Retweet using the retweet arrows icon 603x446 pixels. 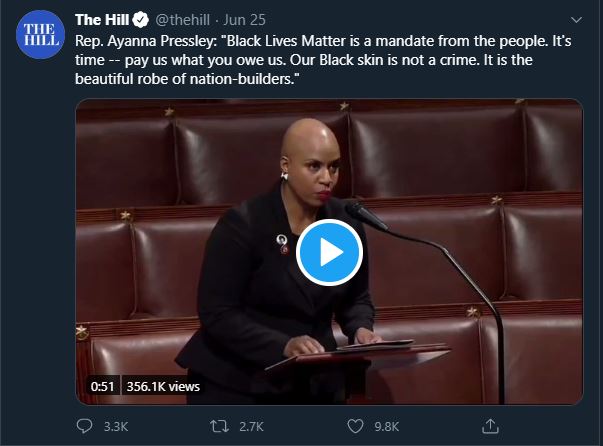click(x=219, y=426)
